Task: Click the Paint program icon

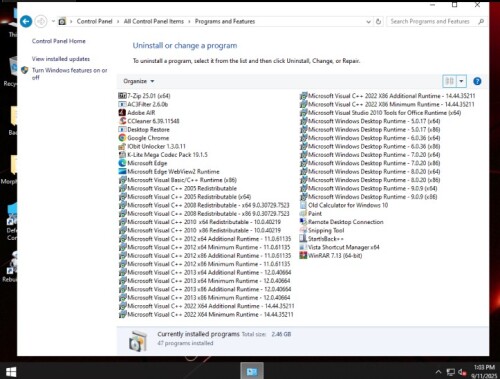Action: 303,214
